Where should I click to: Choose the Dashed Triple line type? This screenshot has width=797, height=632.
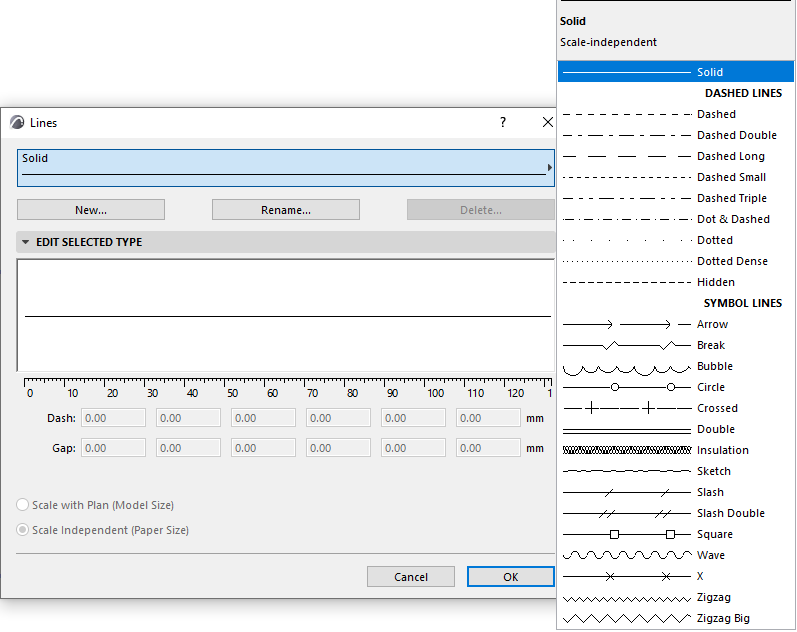pyautogui.click(x=676, y=198)
